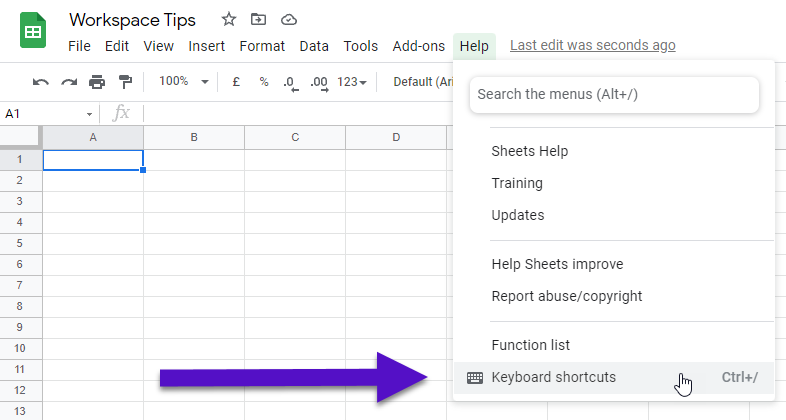Screen dimensions: 786x420
Task: Select cell A1
Action: click(x=93, y=160)
